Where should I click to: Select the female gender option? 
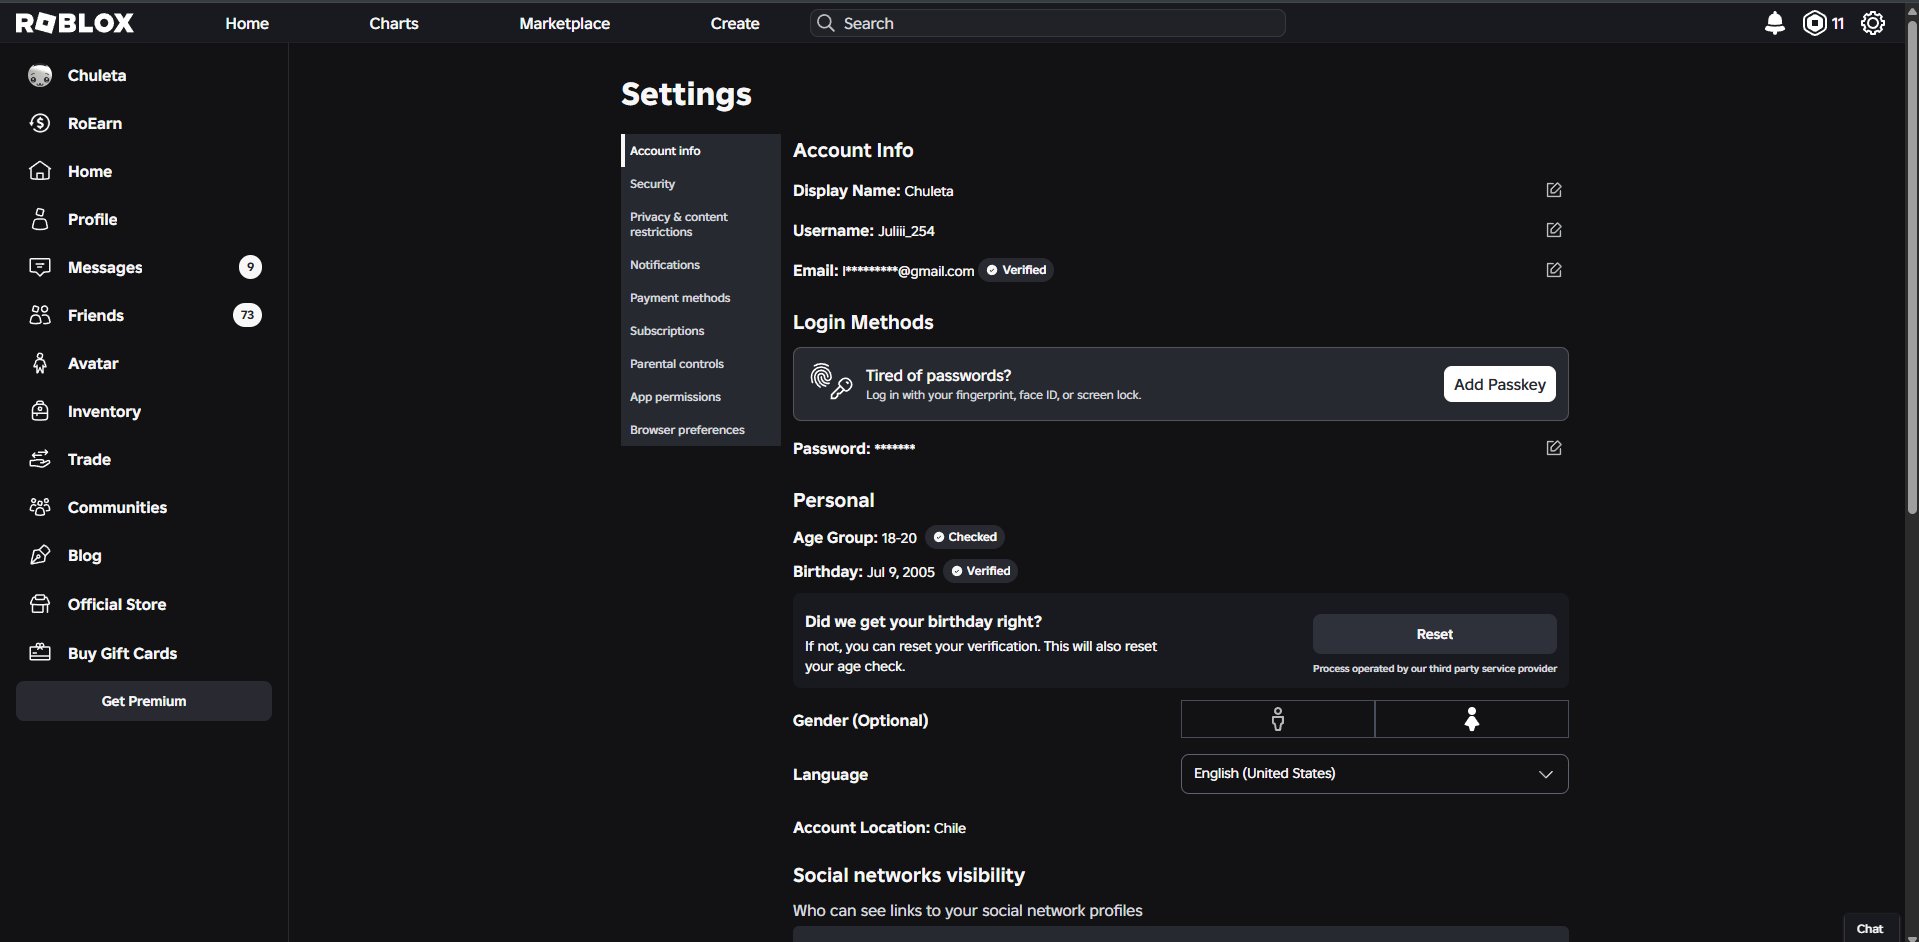click(x=1471, y=719)
